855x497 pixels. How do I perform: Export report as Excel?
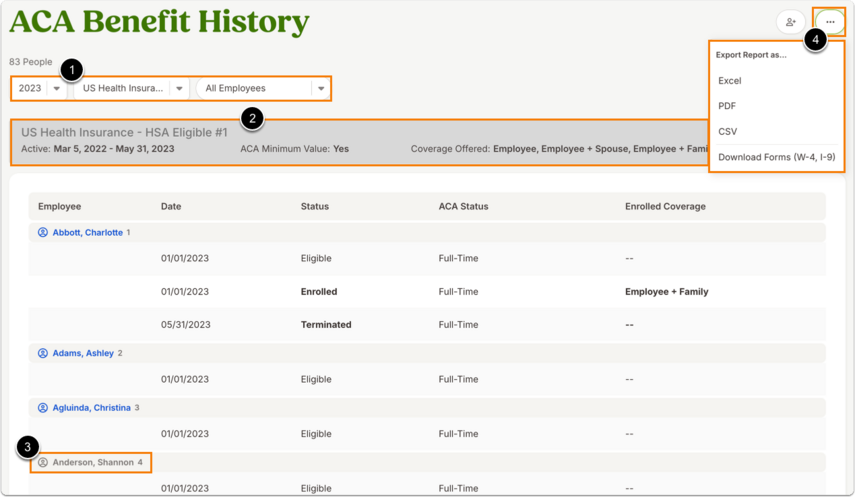(730, 81)
